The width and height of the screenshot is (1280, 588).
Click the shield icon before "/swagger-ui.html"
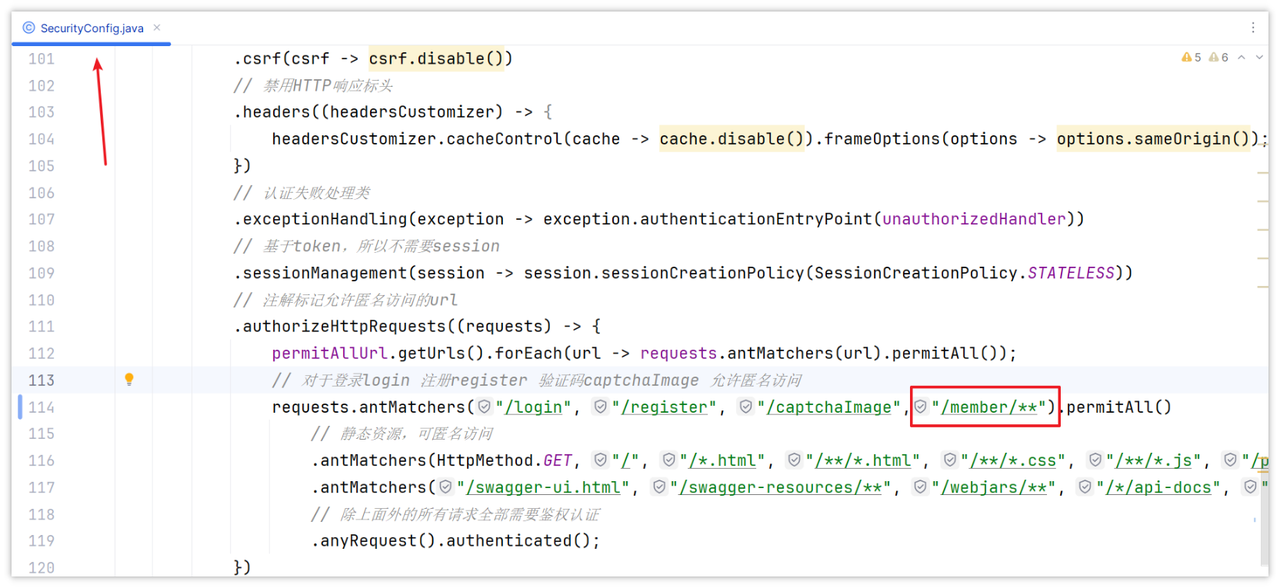(x=445, y=487)
